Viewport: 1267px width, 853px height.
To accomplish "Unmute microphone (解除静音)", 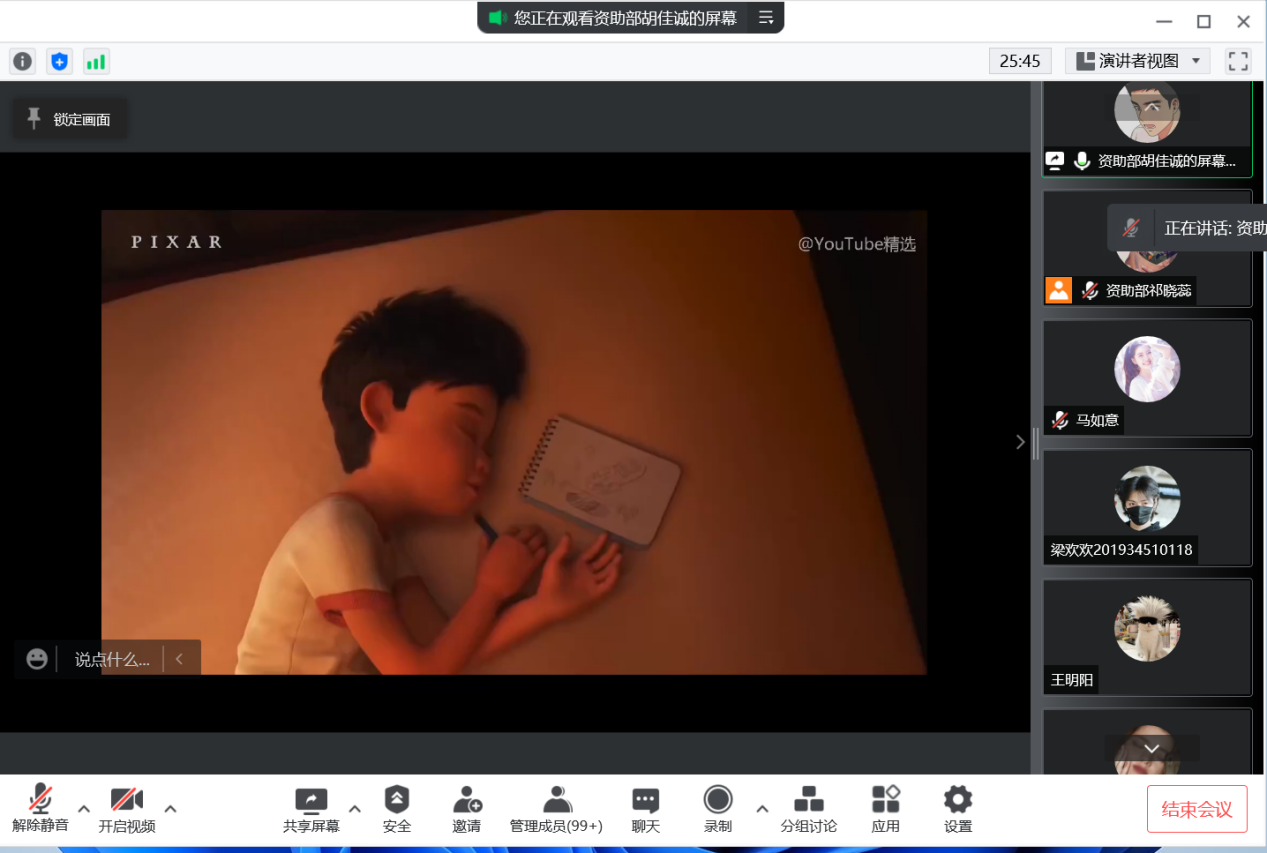I will tap(40, 809).
